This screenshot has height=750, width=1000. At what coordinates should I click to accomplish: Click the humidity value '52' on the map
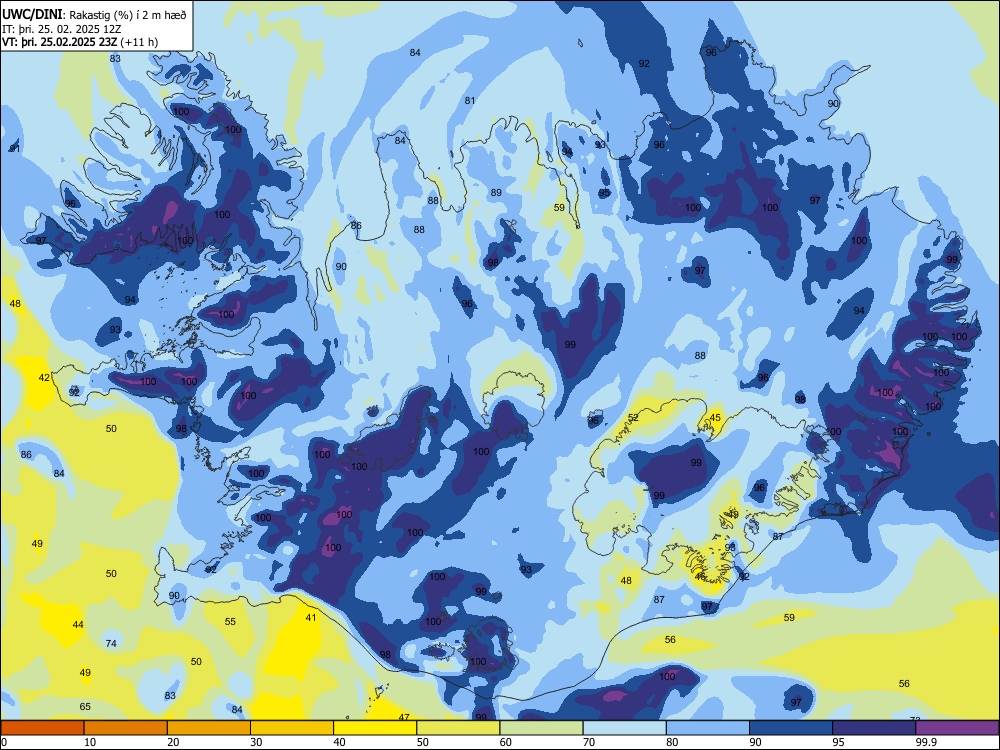pyautogui.click(x=633, y=418)
